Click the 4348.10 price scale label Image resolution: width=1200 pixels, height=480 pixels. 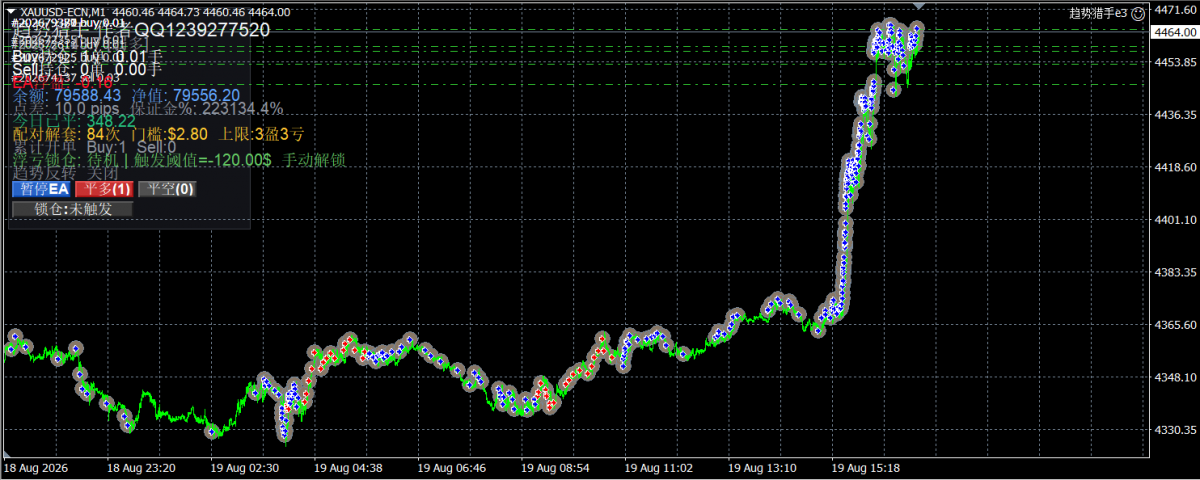[1175, 377]
